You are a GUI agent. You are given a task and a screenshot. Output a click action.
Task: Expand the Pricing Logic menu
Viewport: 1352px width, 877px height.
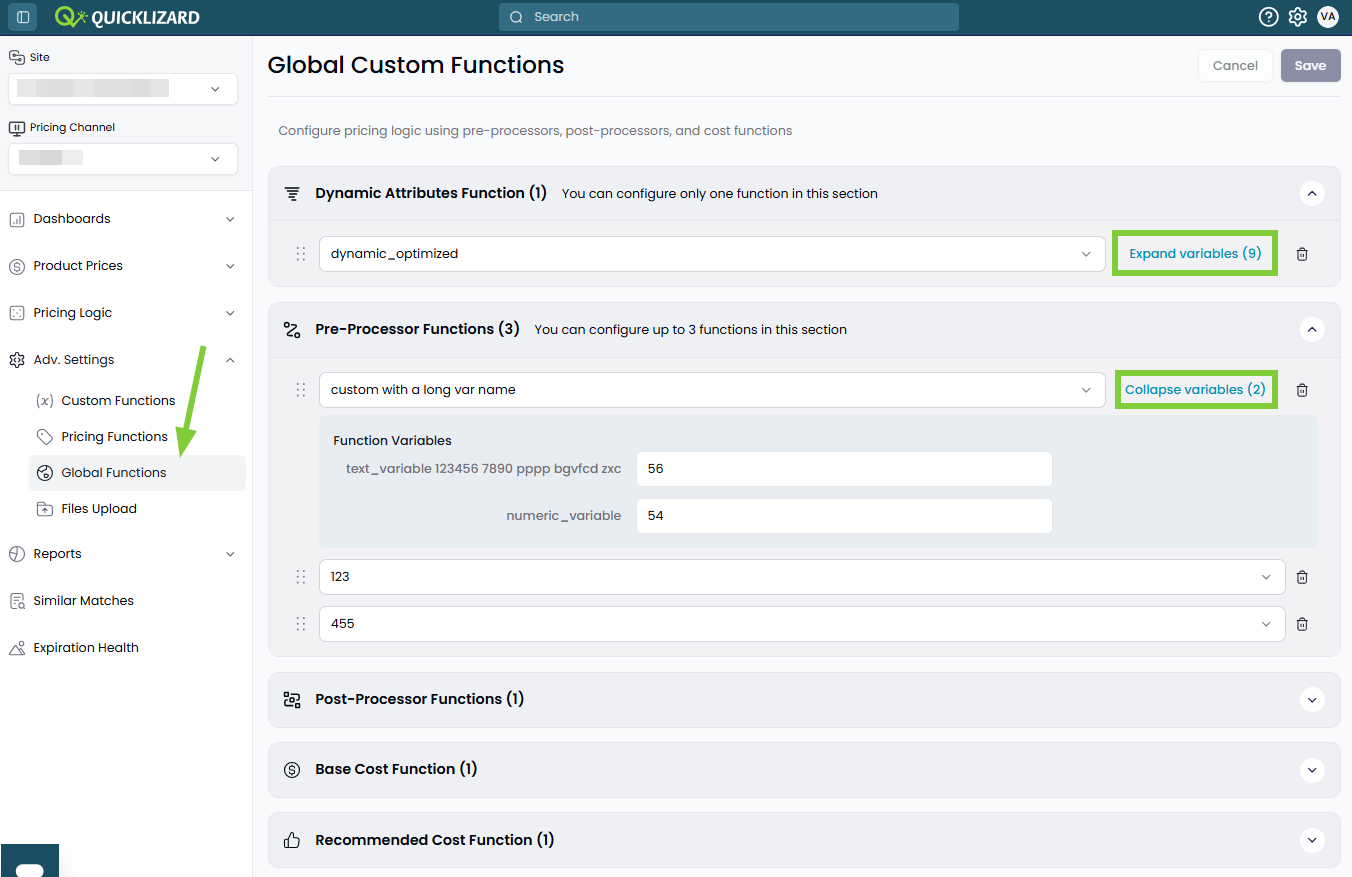click(x=230, y=313)
